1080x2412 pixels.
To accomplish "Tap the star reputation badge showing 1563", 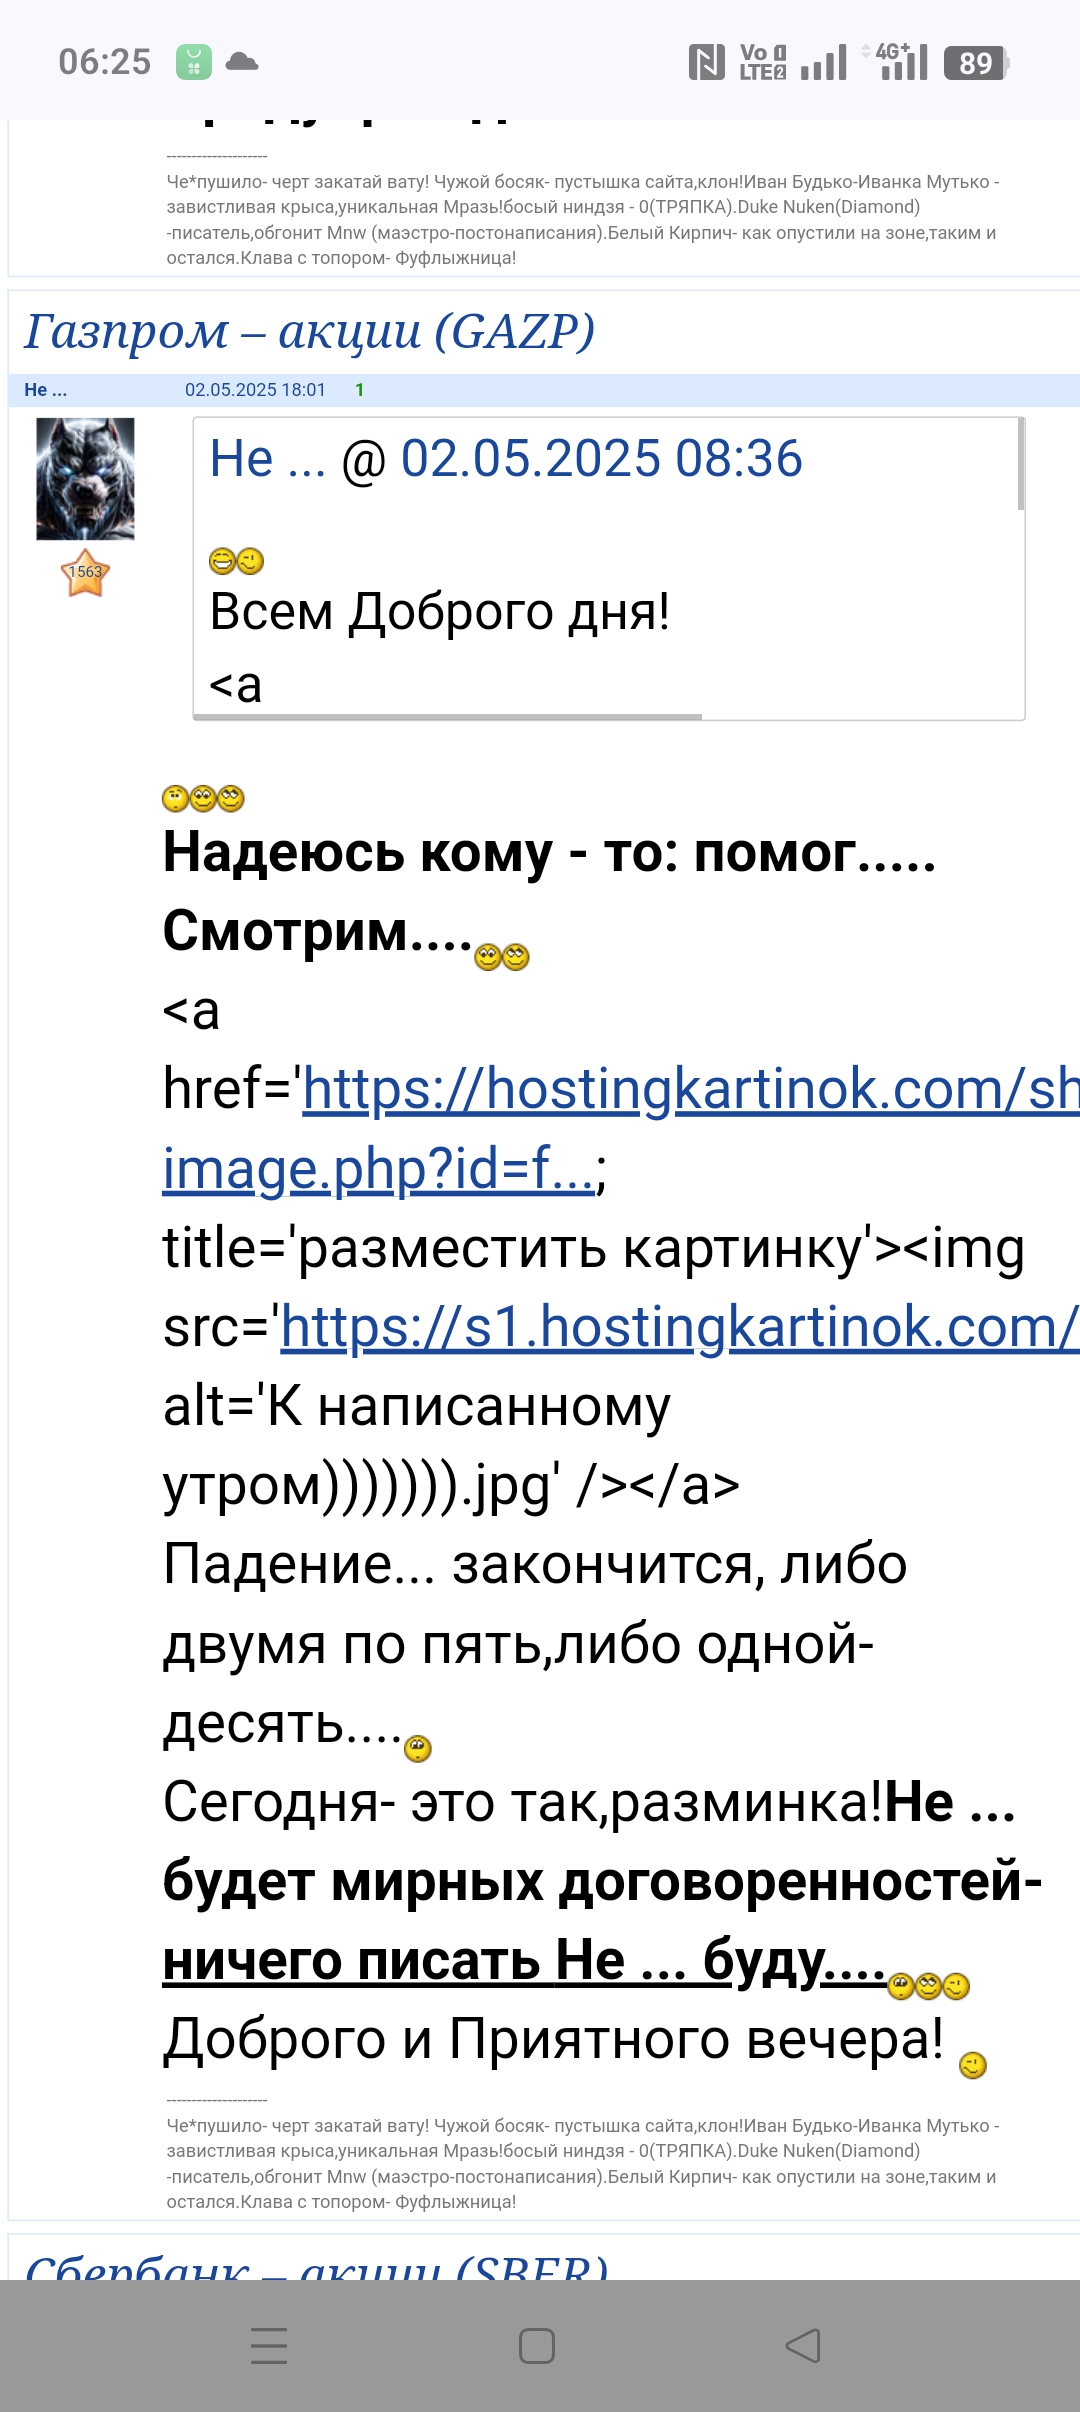I will coord(85,573).
